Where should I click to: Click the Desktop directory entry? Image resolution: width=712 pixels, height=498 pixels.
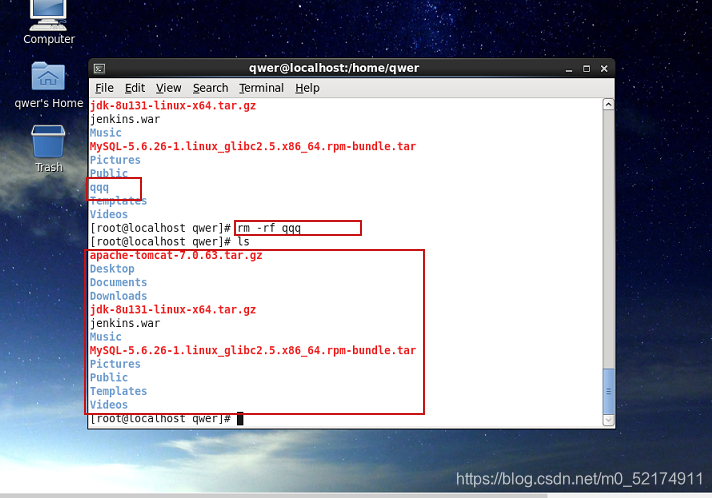pos(112,269)
